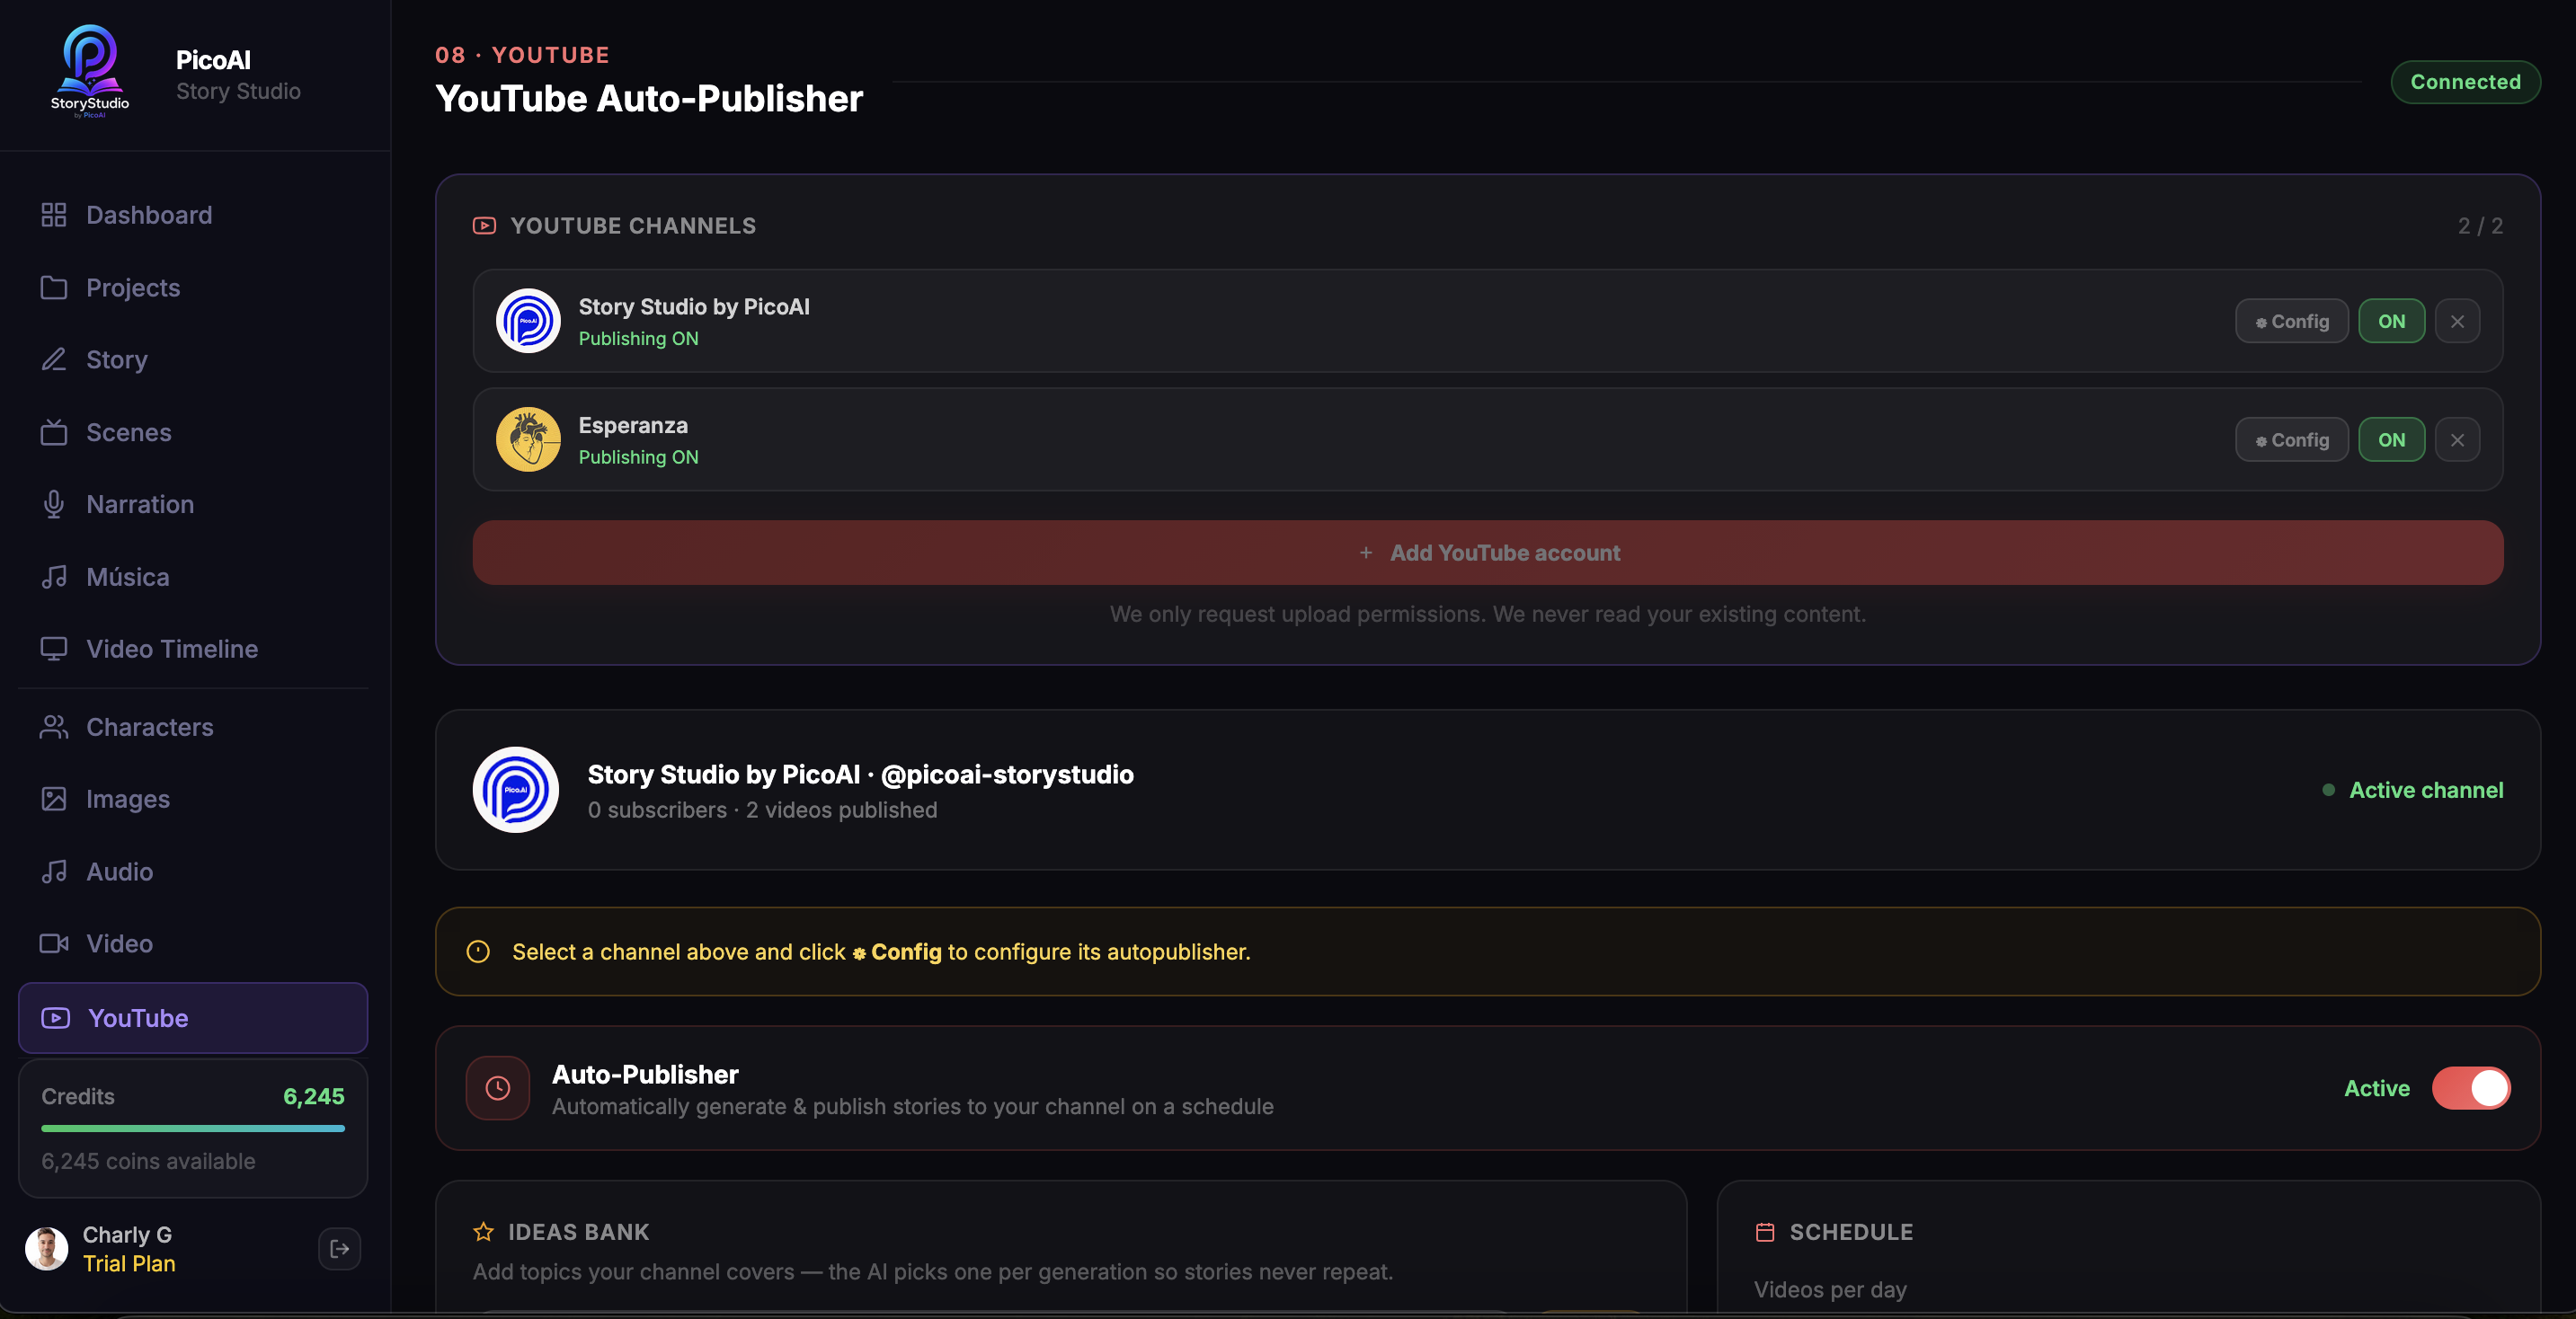Image resolution: width=2576 pixels, height=1319 pixels.
Task: Click Story Studio by PicoAI avatar in channel list
Action: point(528,321)
